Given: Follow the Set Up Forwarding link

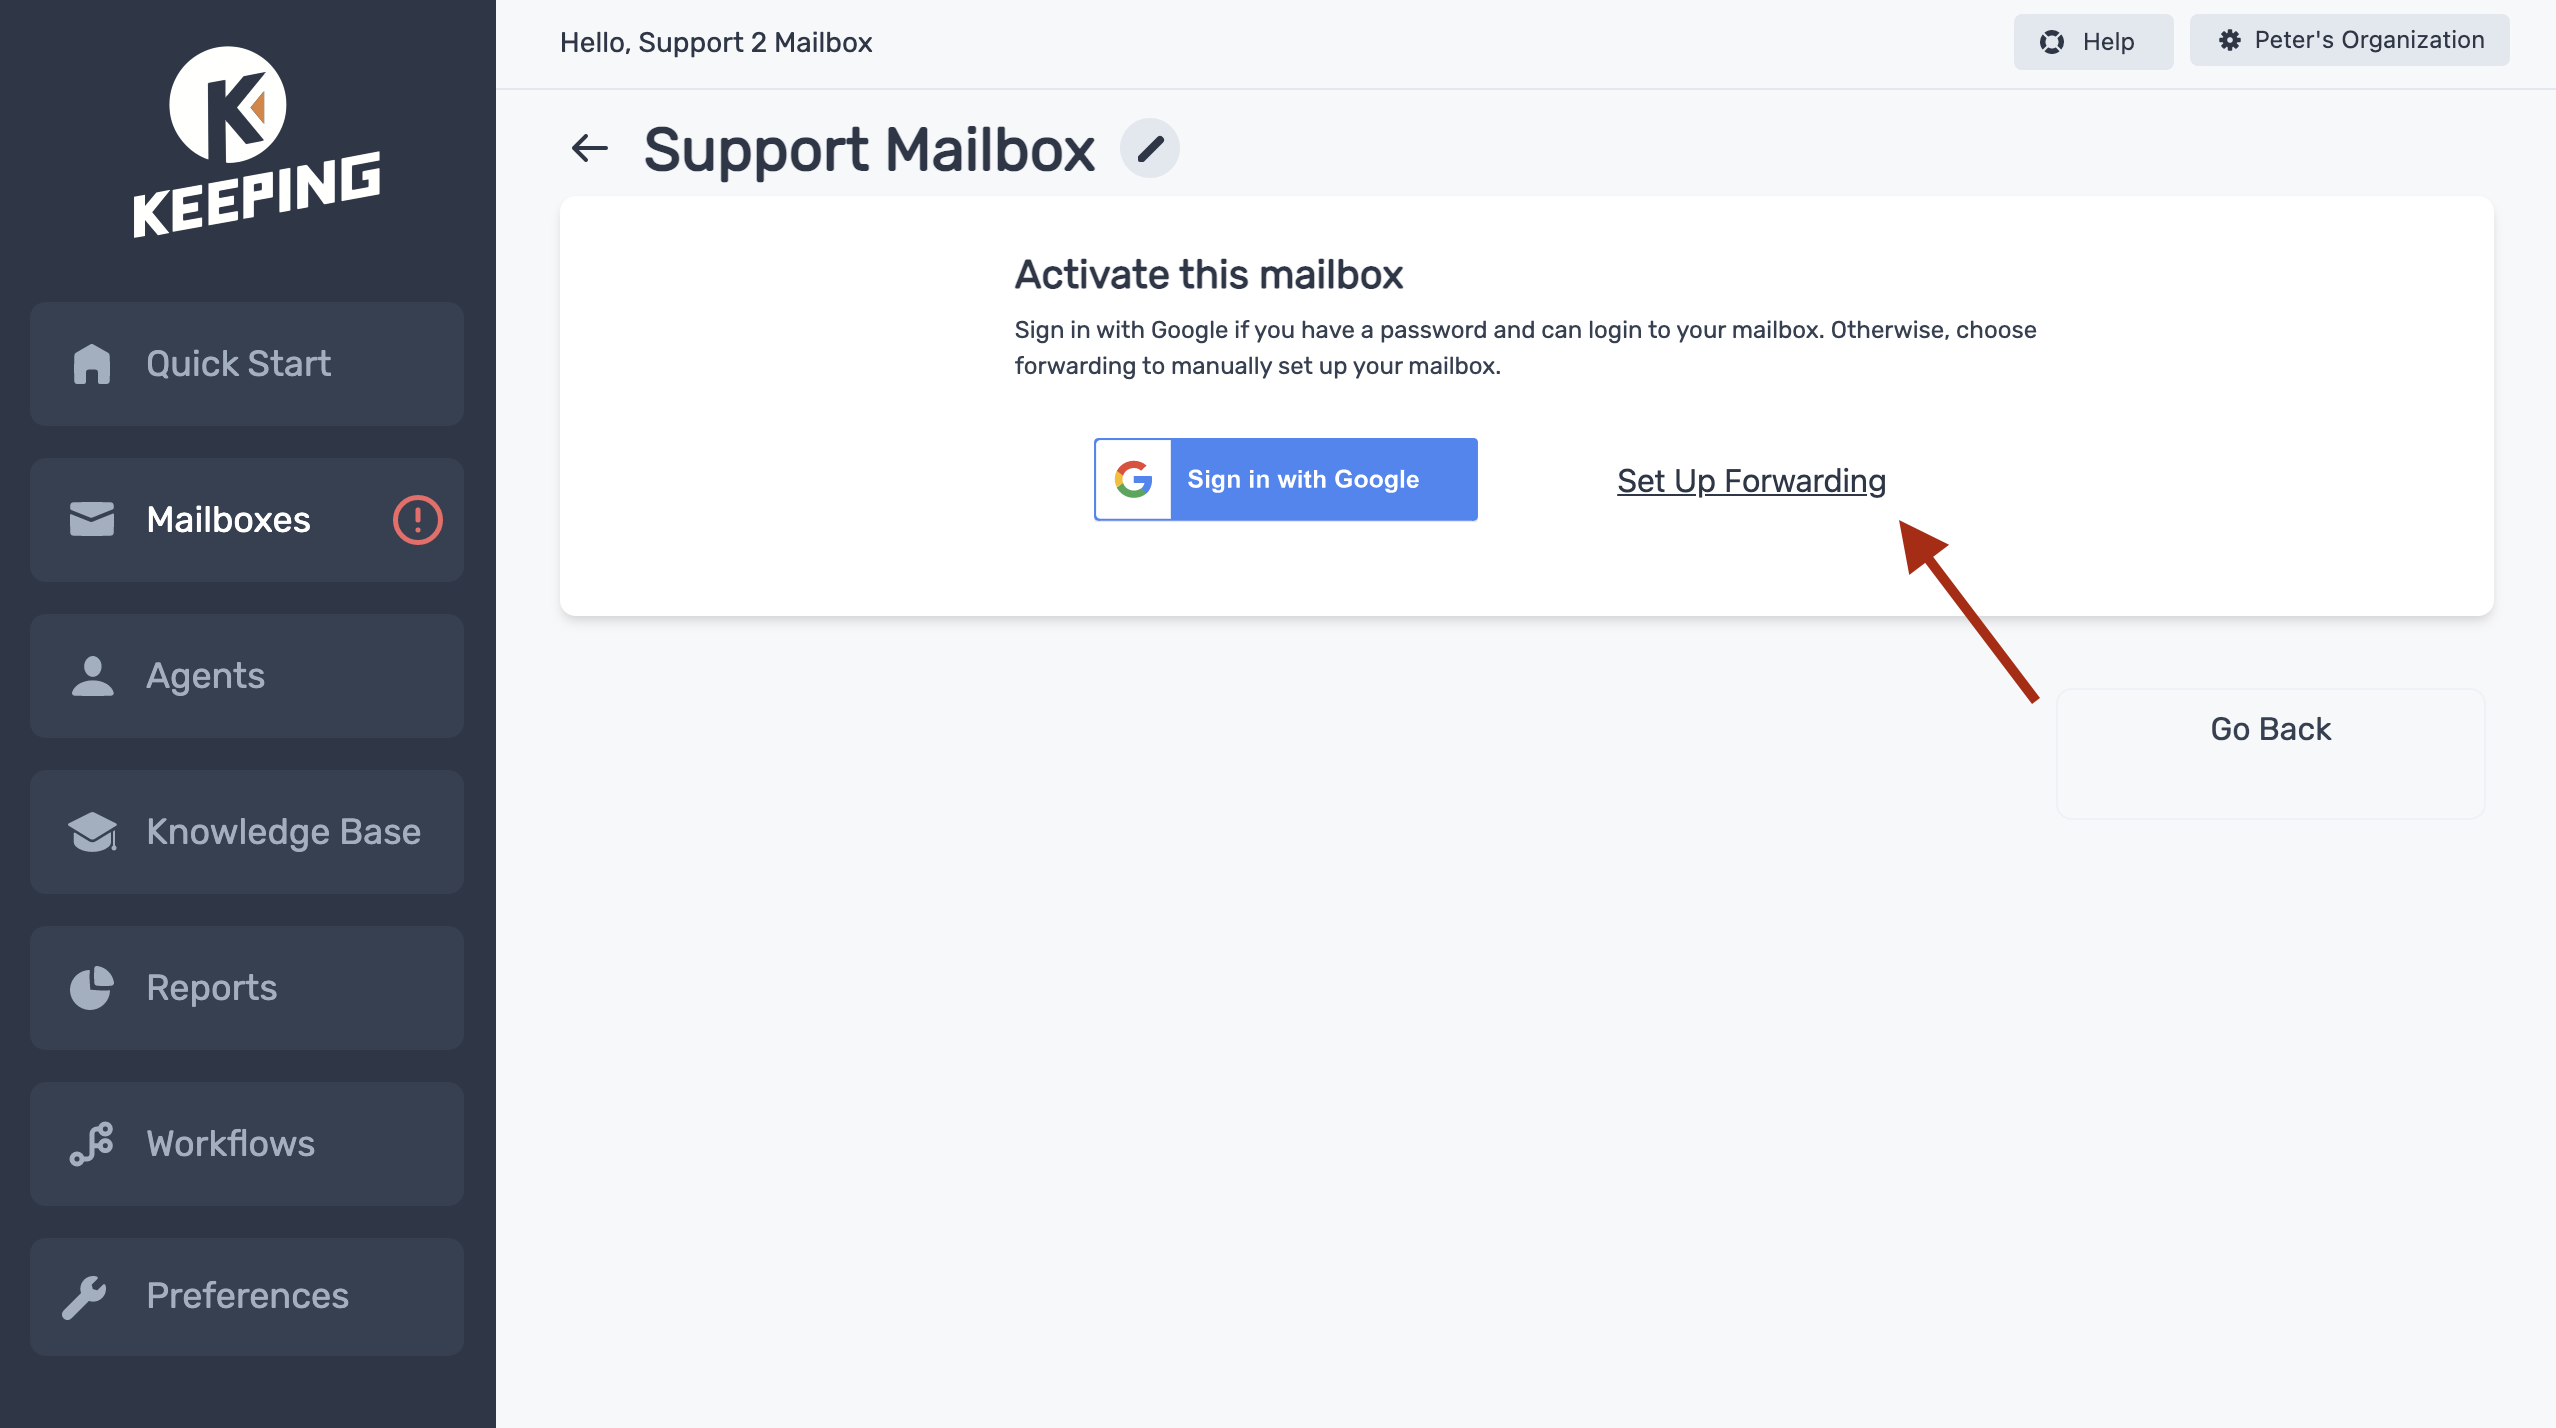Looking at the screenshot, I should [1752, 481].
